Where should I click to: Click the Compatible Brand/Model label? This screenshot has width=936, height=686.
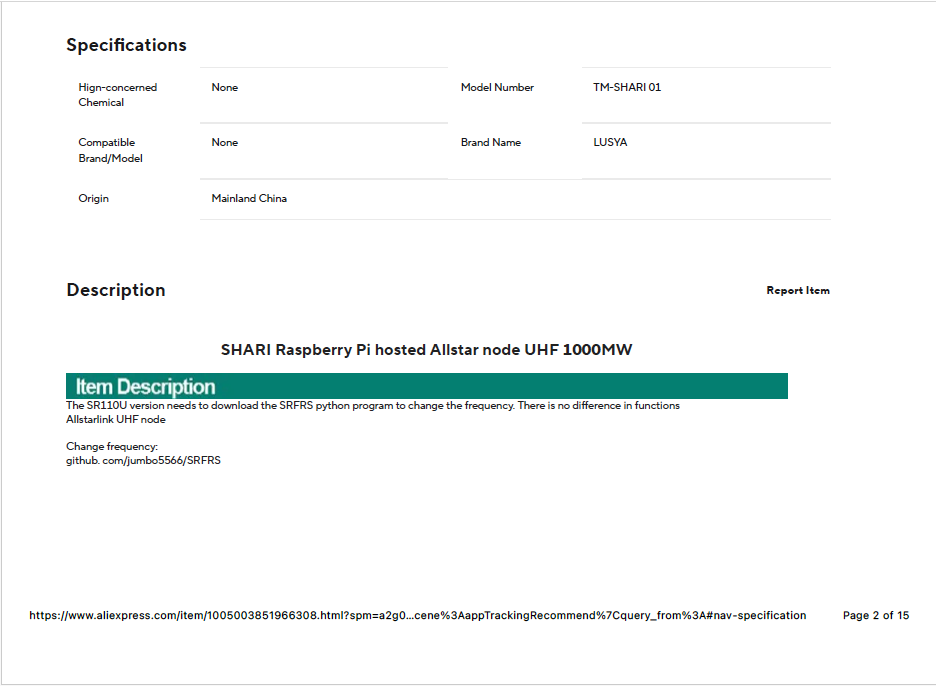point(110,150)
